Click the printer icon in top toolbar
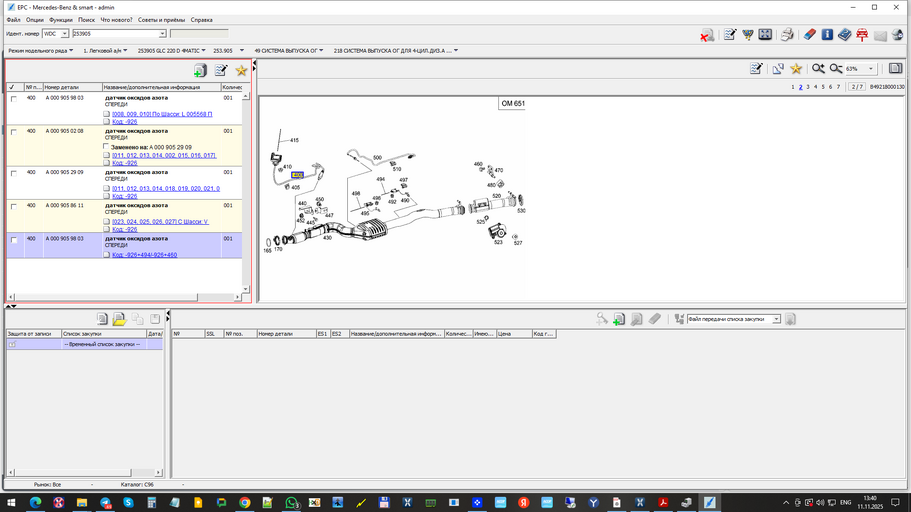The image size is (911, 512). click(x=787, y=35)
